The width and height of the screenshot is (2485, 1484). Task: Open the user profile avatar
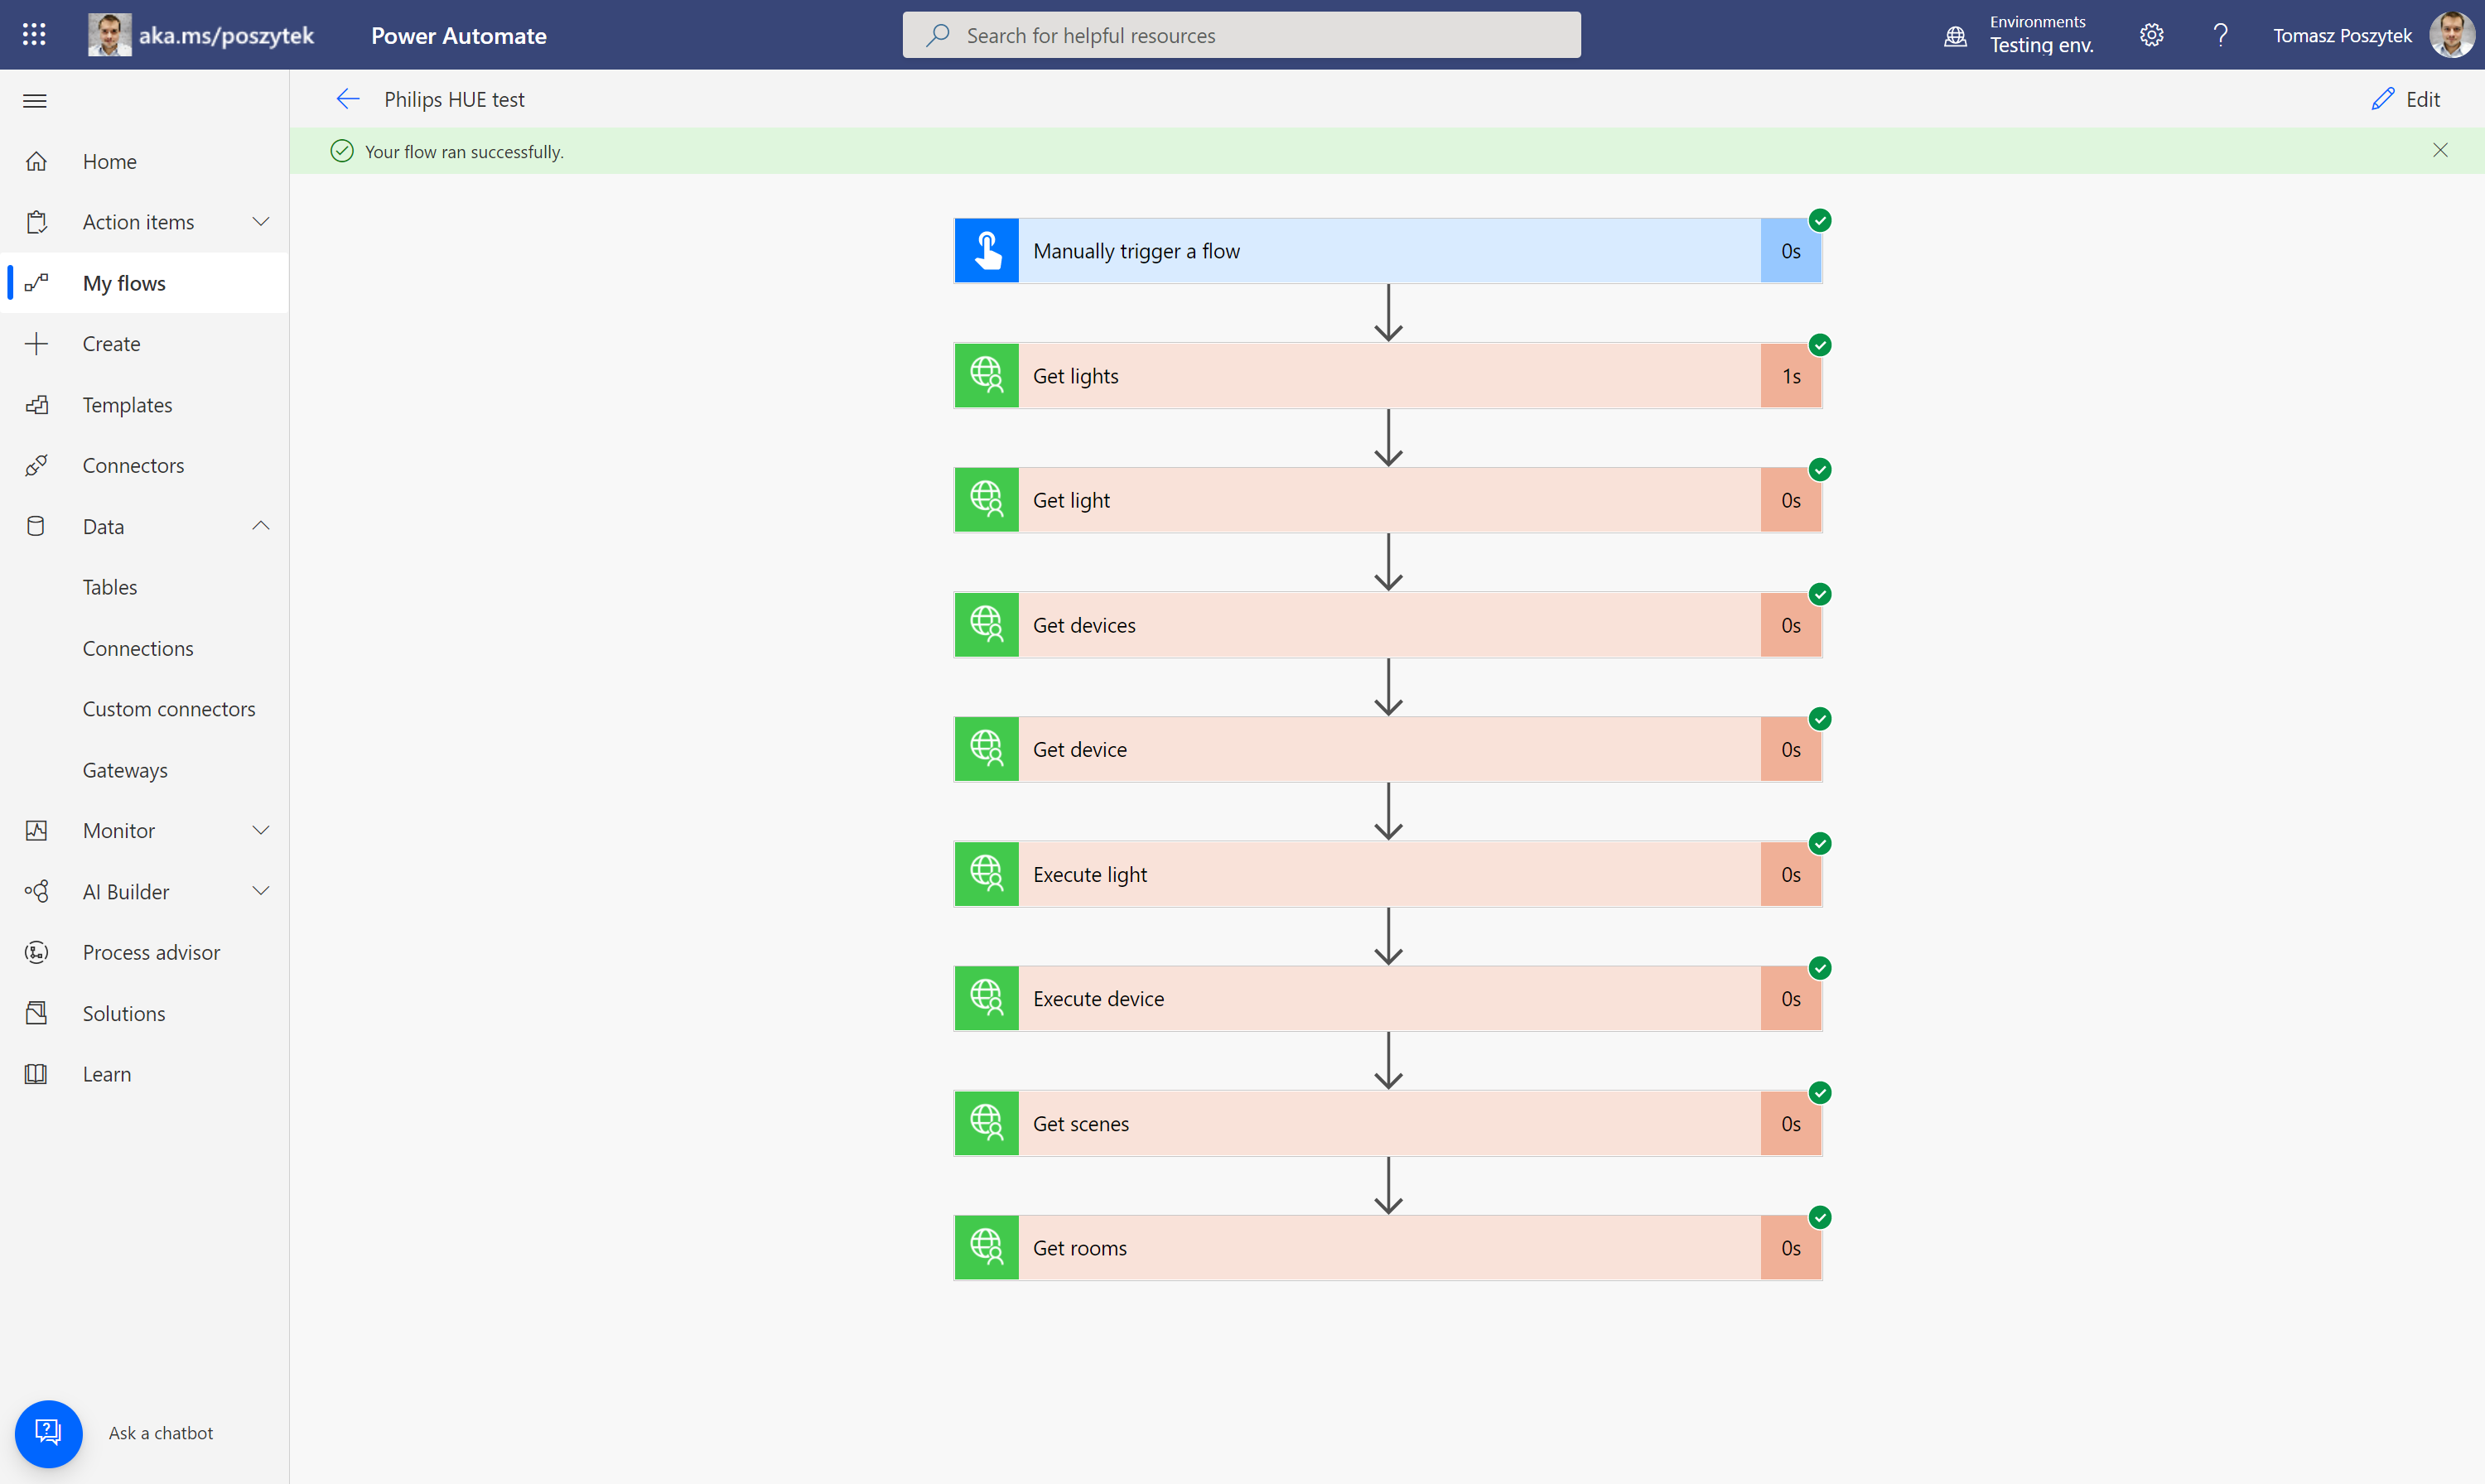tap(2451, 35)
